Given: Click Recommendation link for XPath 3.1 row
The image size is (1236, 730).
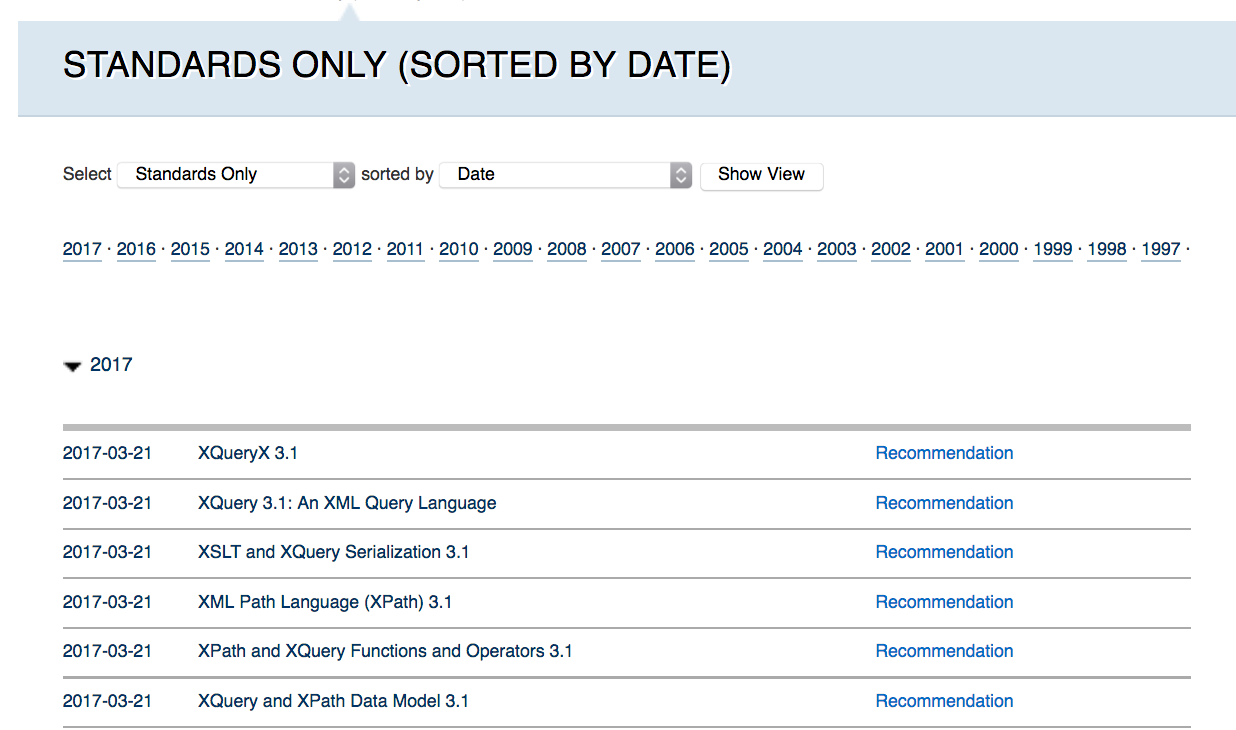Looking at the screenshot, I should 944,602.
